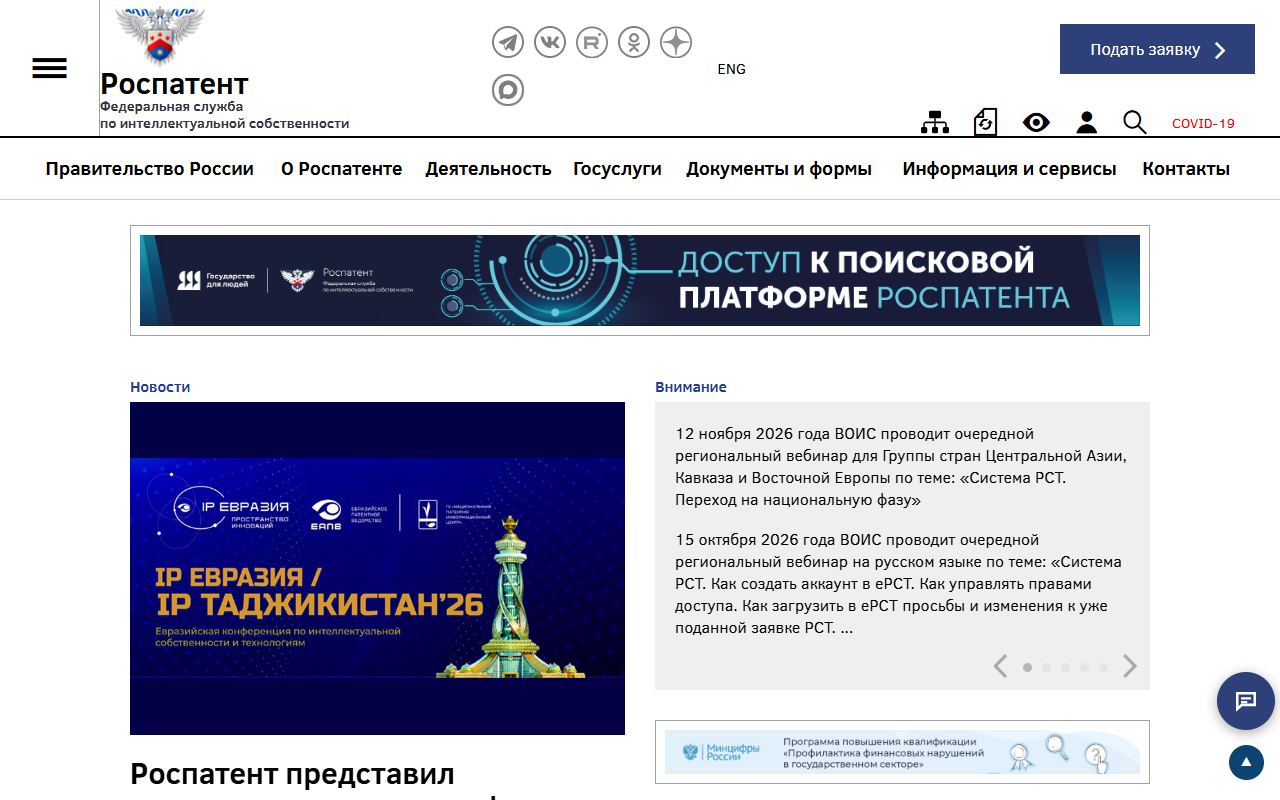Open Контакты menu item
This screenshot has height=800, width=1280.
click(1186, 169)
